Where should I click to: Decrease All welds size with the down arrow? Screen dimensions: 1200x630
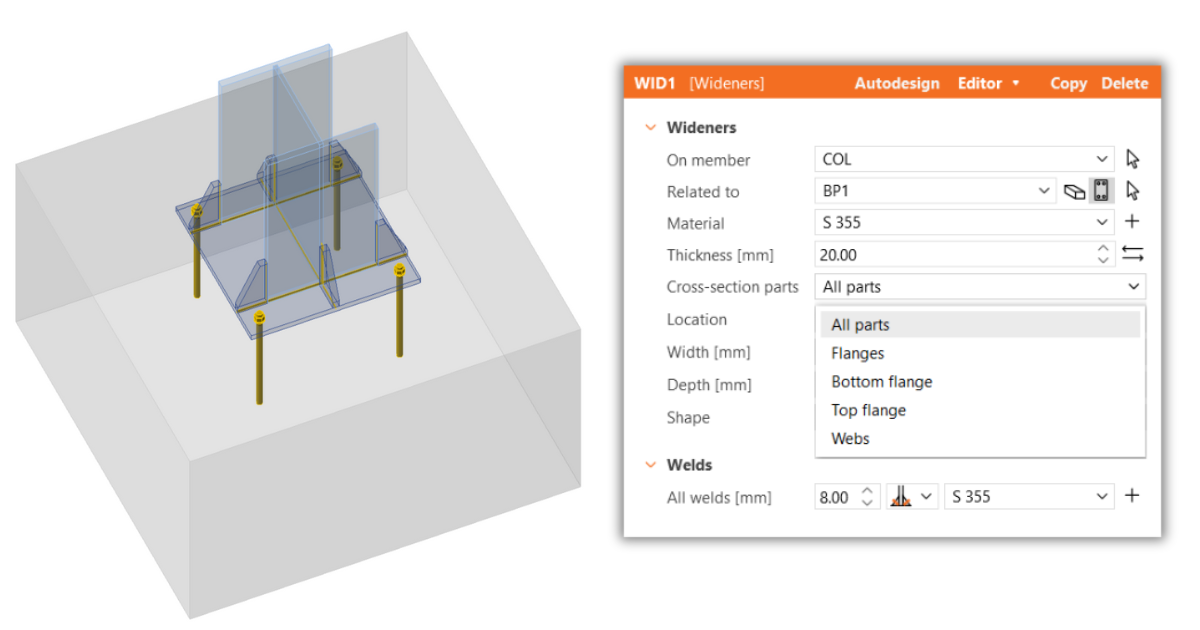coord(867,502)
